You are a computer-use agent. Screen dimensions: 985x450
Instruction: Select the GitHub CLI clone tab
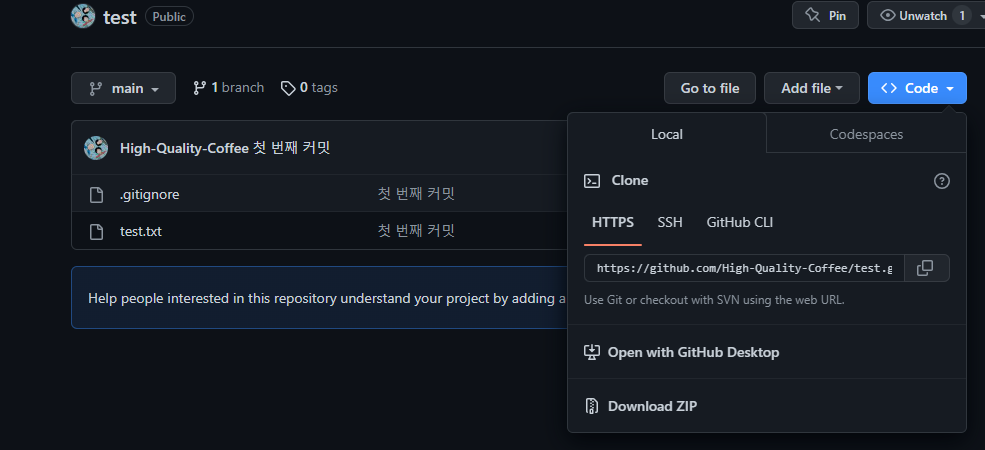coord(739,222)
